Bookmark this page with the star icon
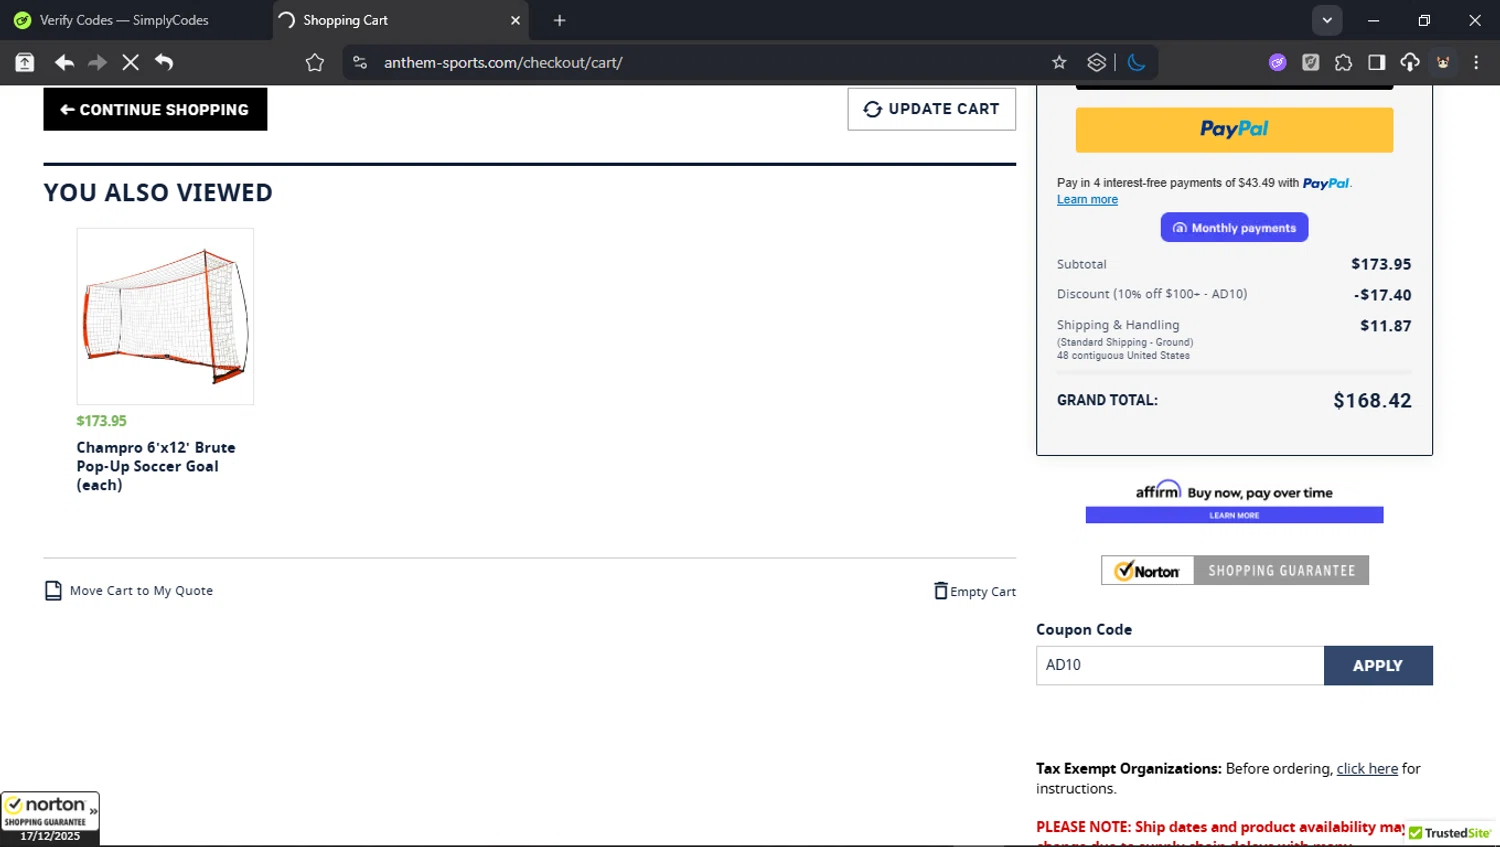 (x=1059, y=62)
